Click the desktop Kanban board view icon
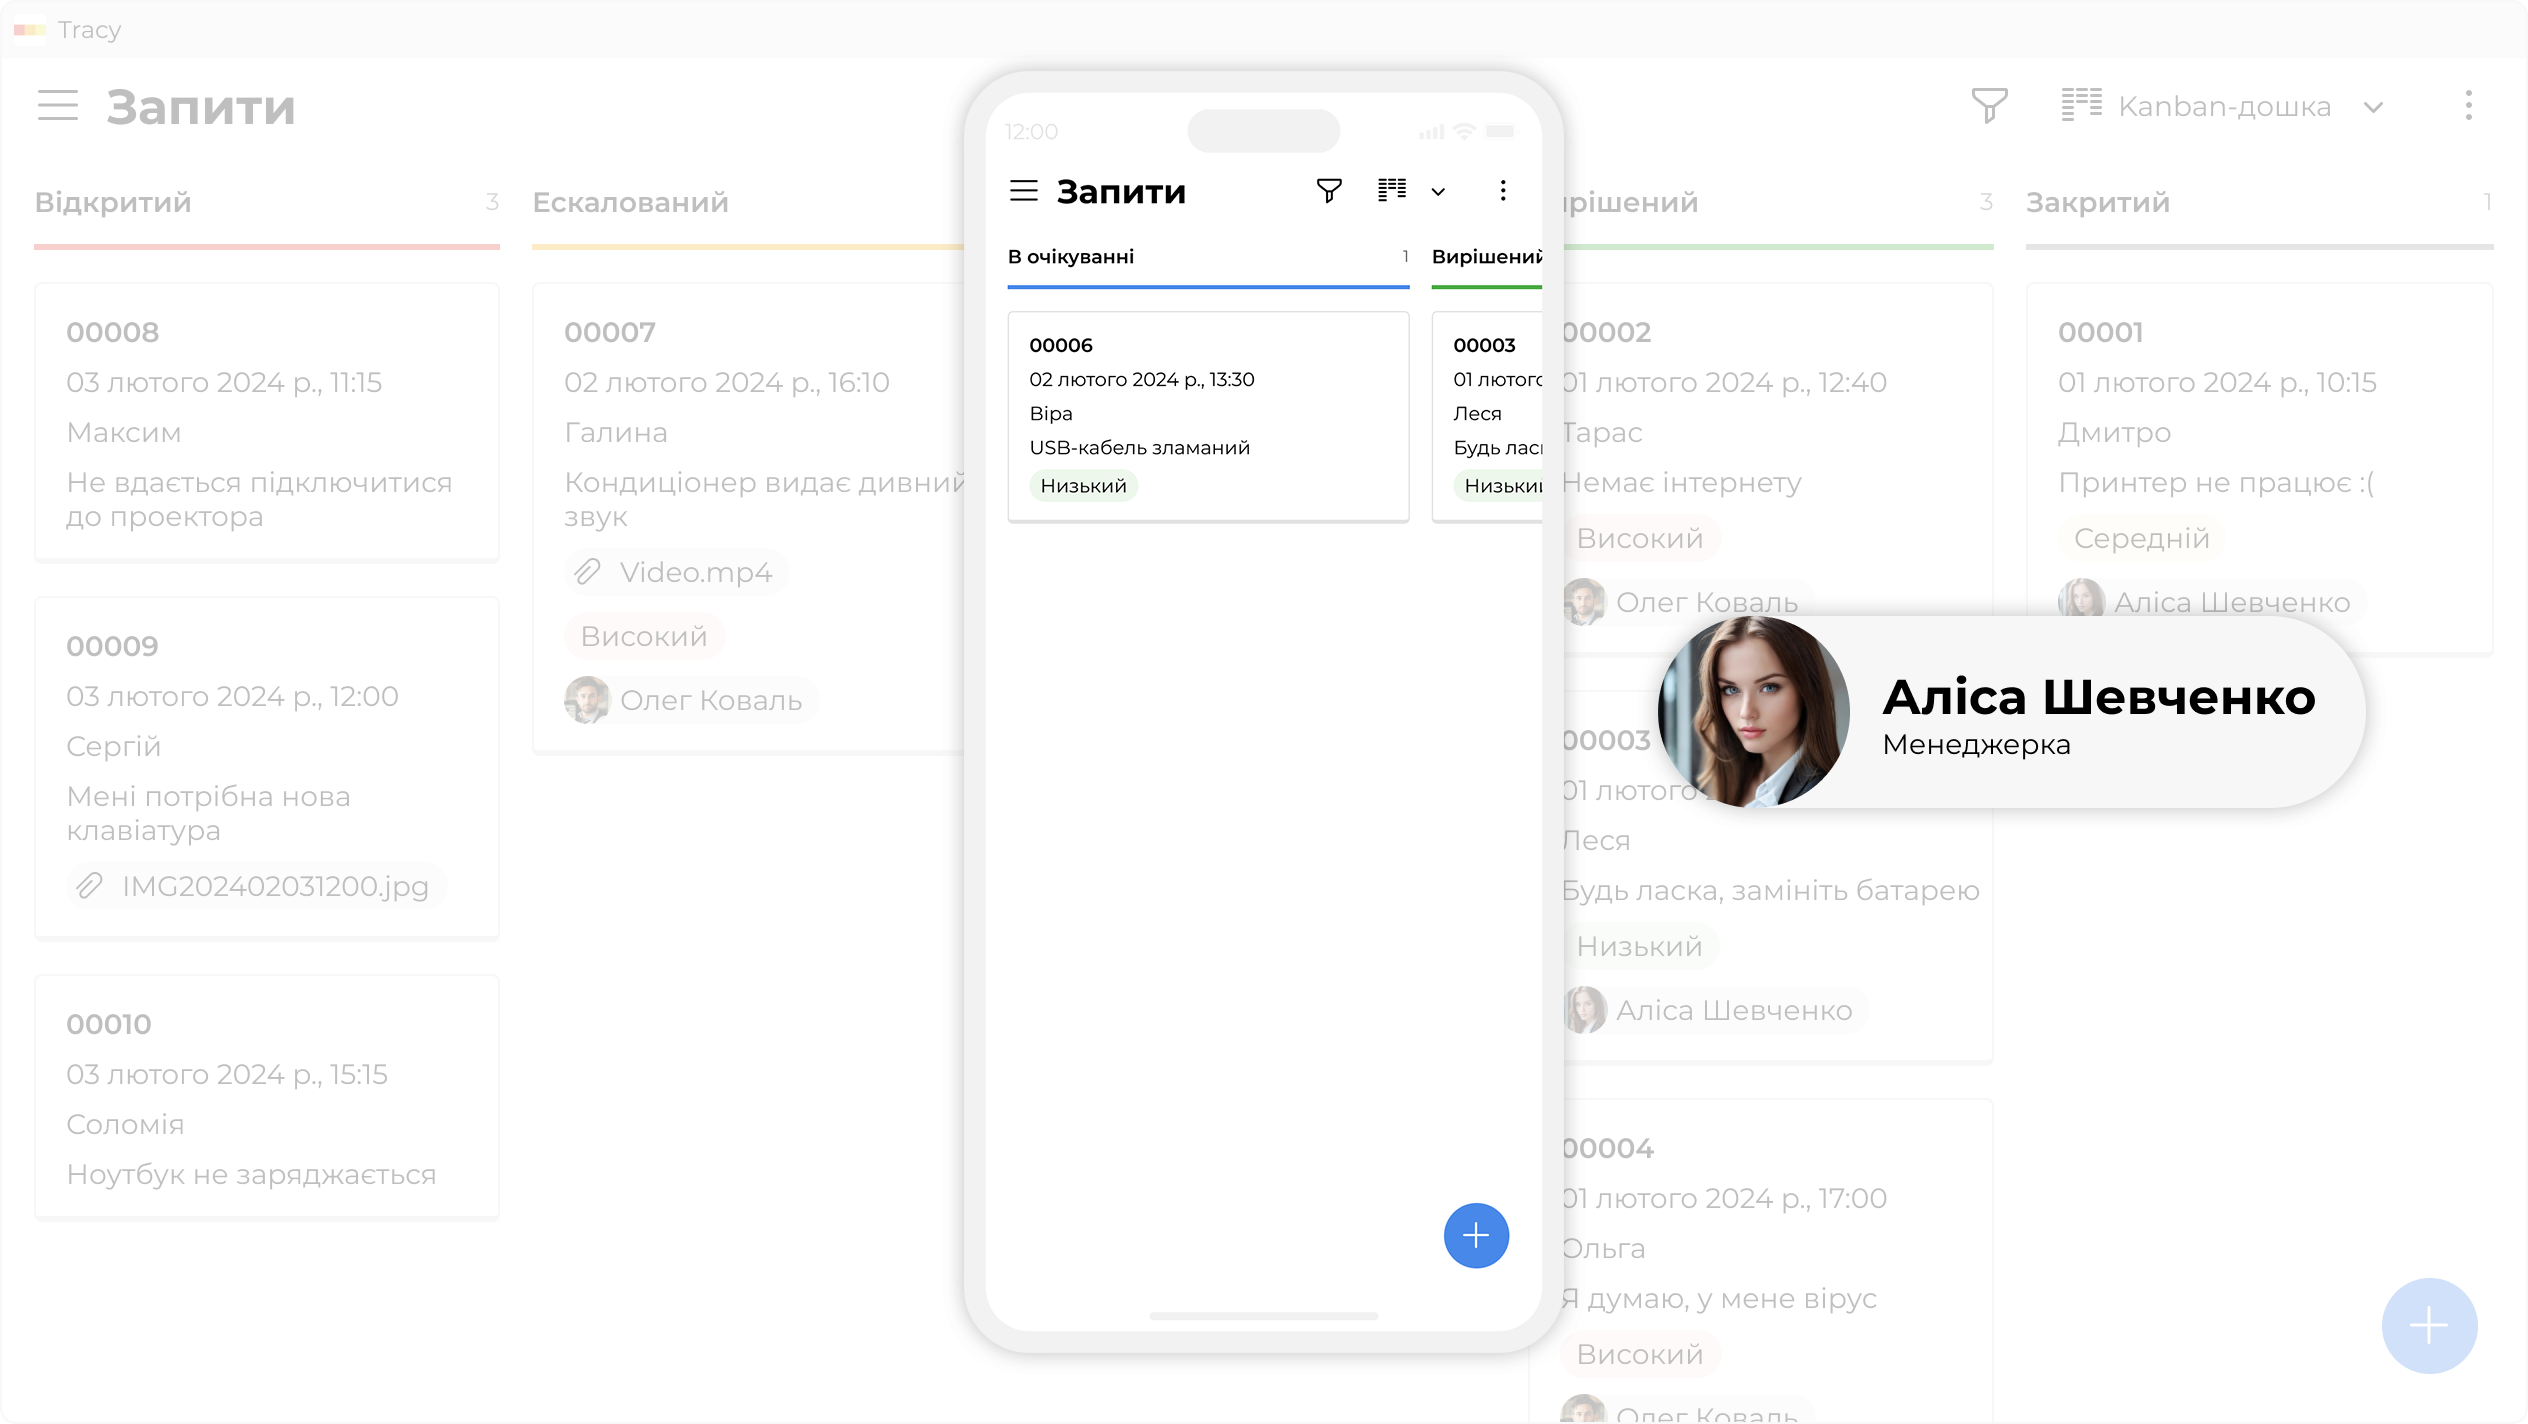This screenshot has width=2528, height=1424. pyautogui.click(x=2082, y=106)
